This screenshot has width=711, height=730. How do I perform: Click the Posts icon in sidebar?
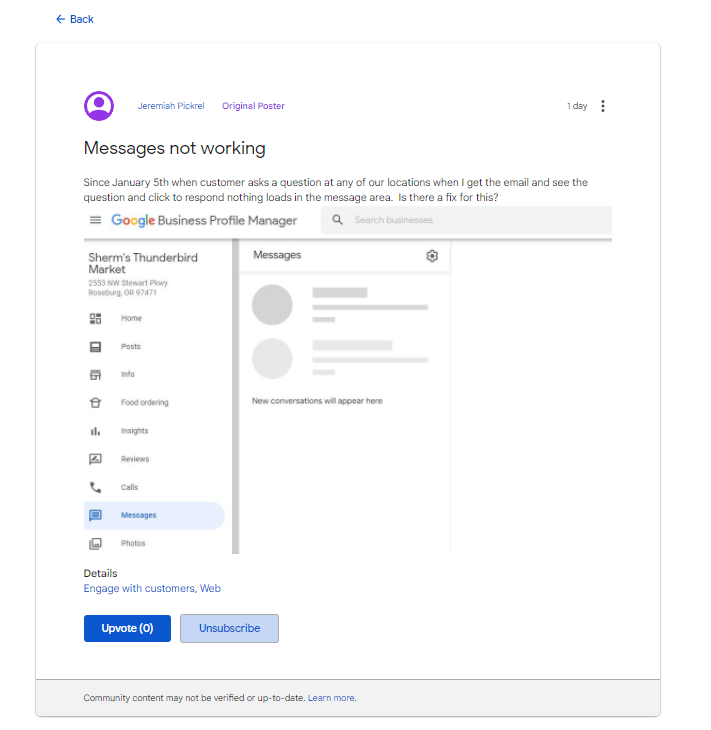tap(95, 347)
